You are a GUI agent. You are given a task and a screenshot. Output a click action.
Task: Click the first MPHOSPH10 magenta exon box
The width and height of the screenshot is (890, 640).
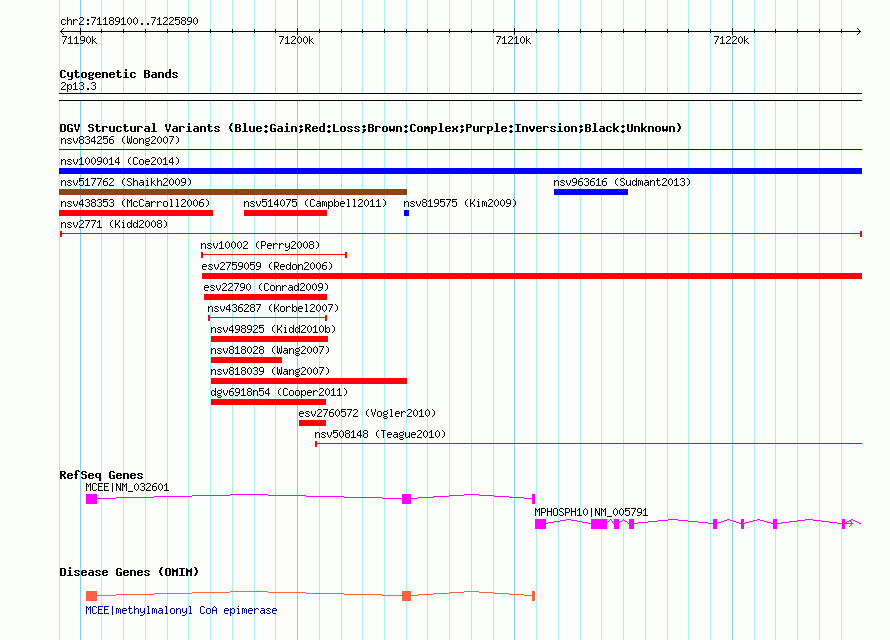point(540,524)
